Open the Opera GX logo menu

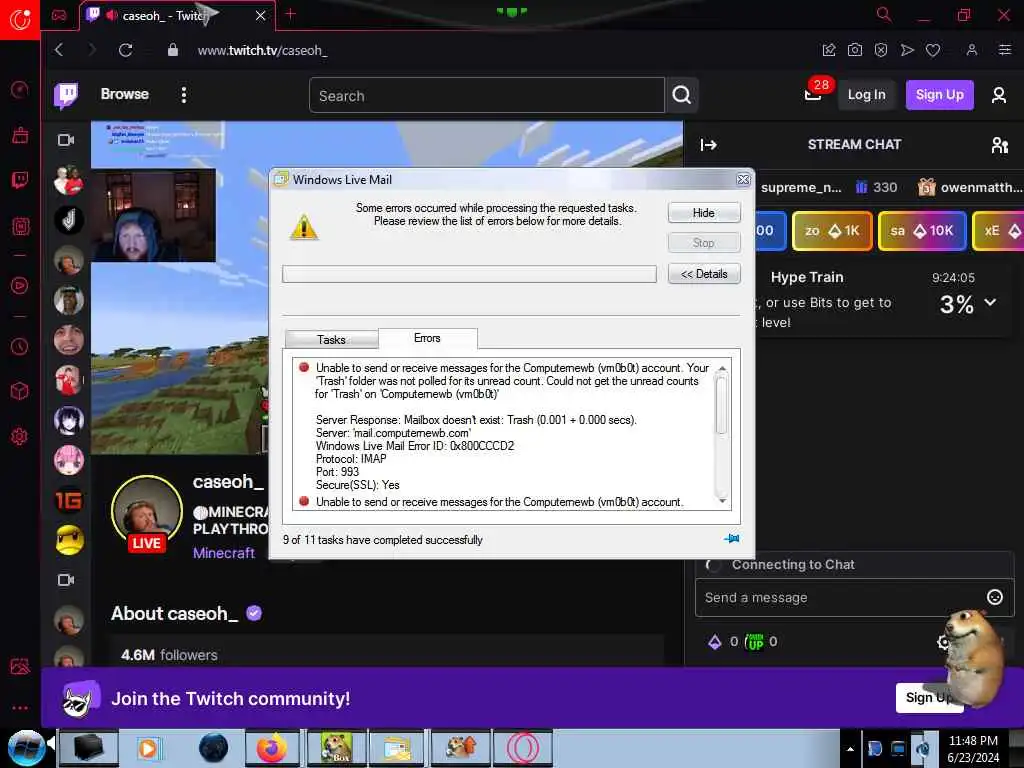(x=20, y=20)
